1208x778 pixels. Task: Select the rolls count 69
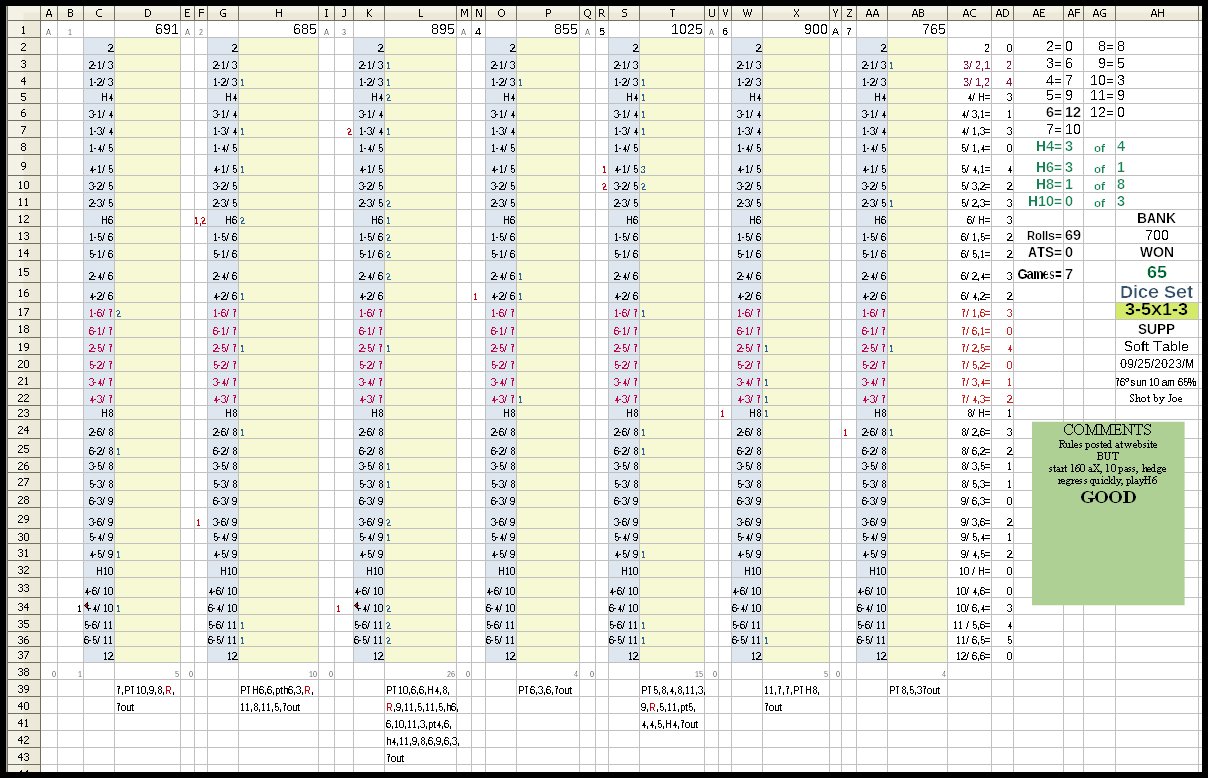1072,235
